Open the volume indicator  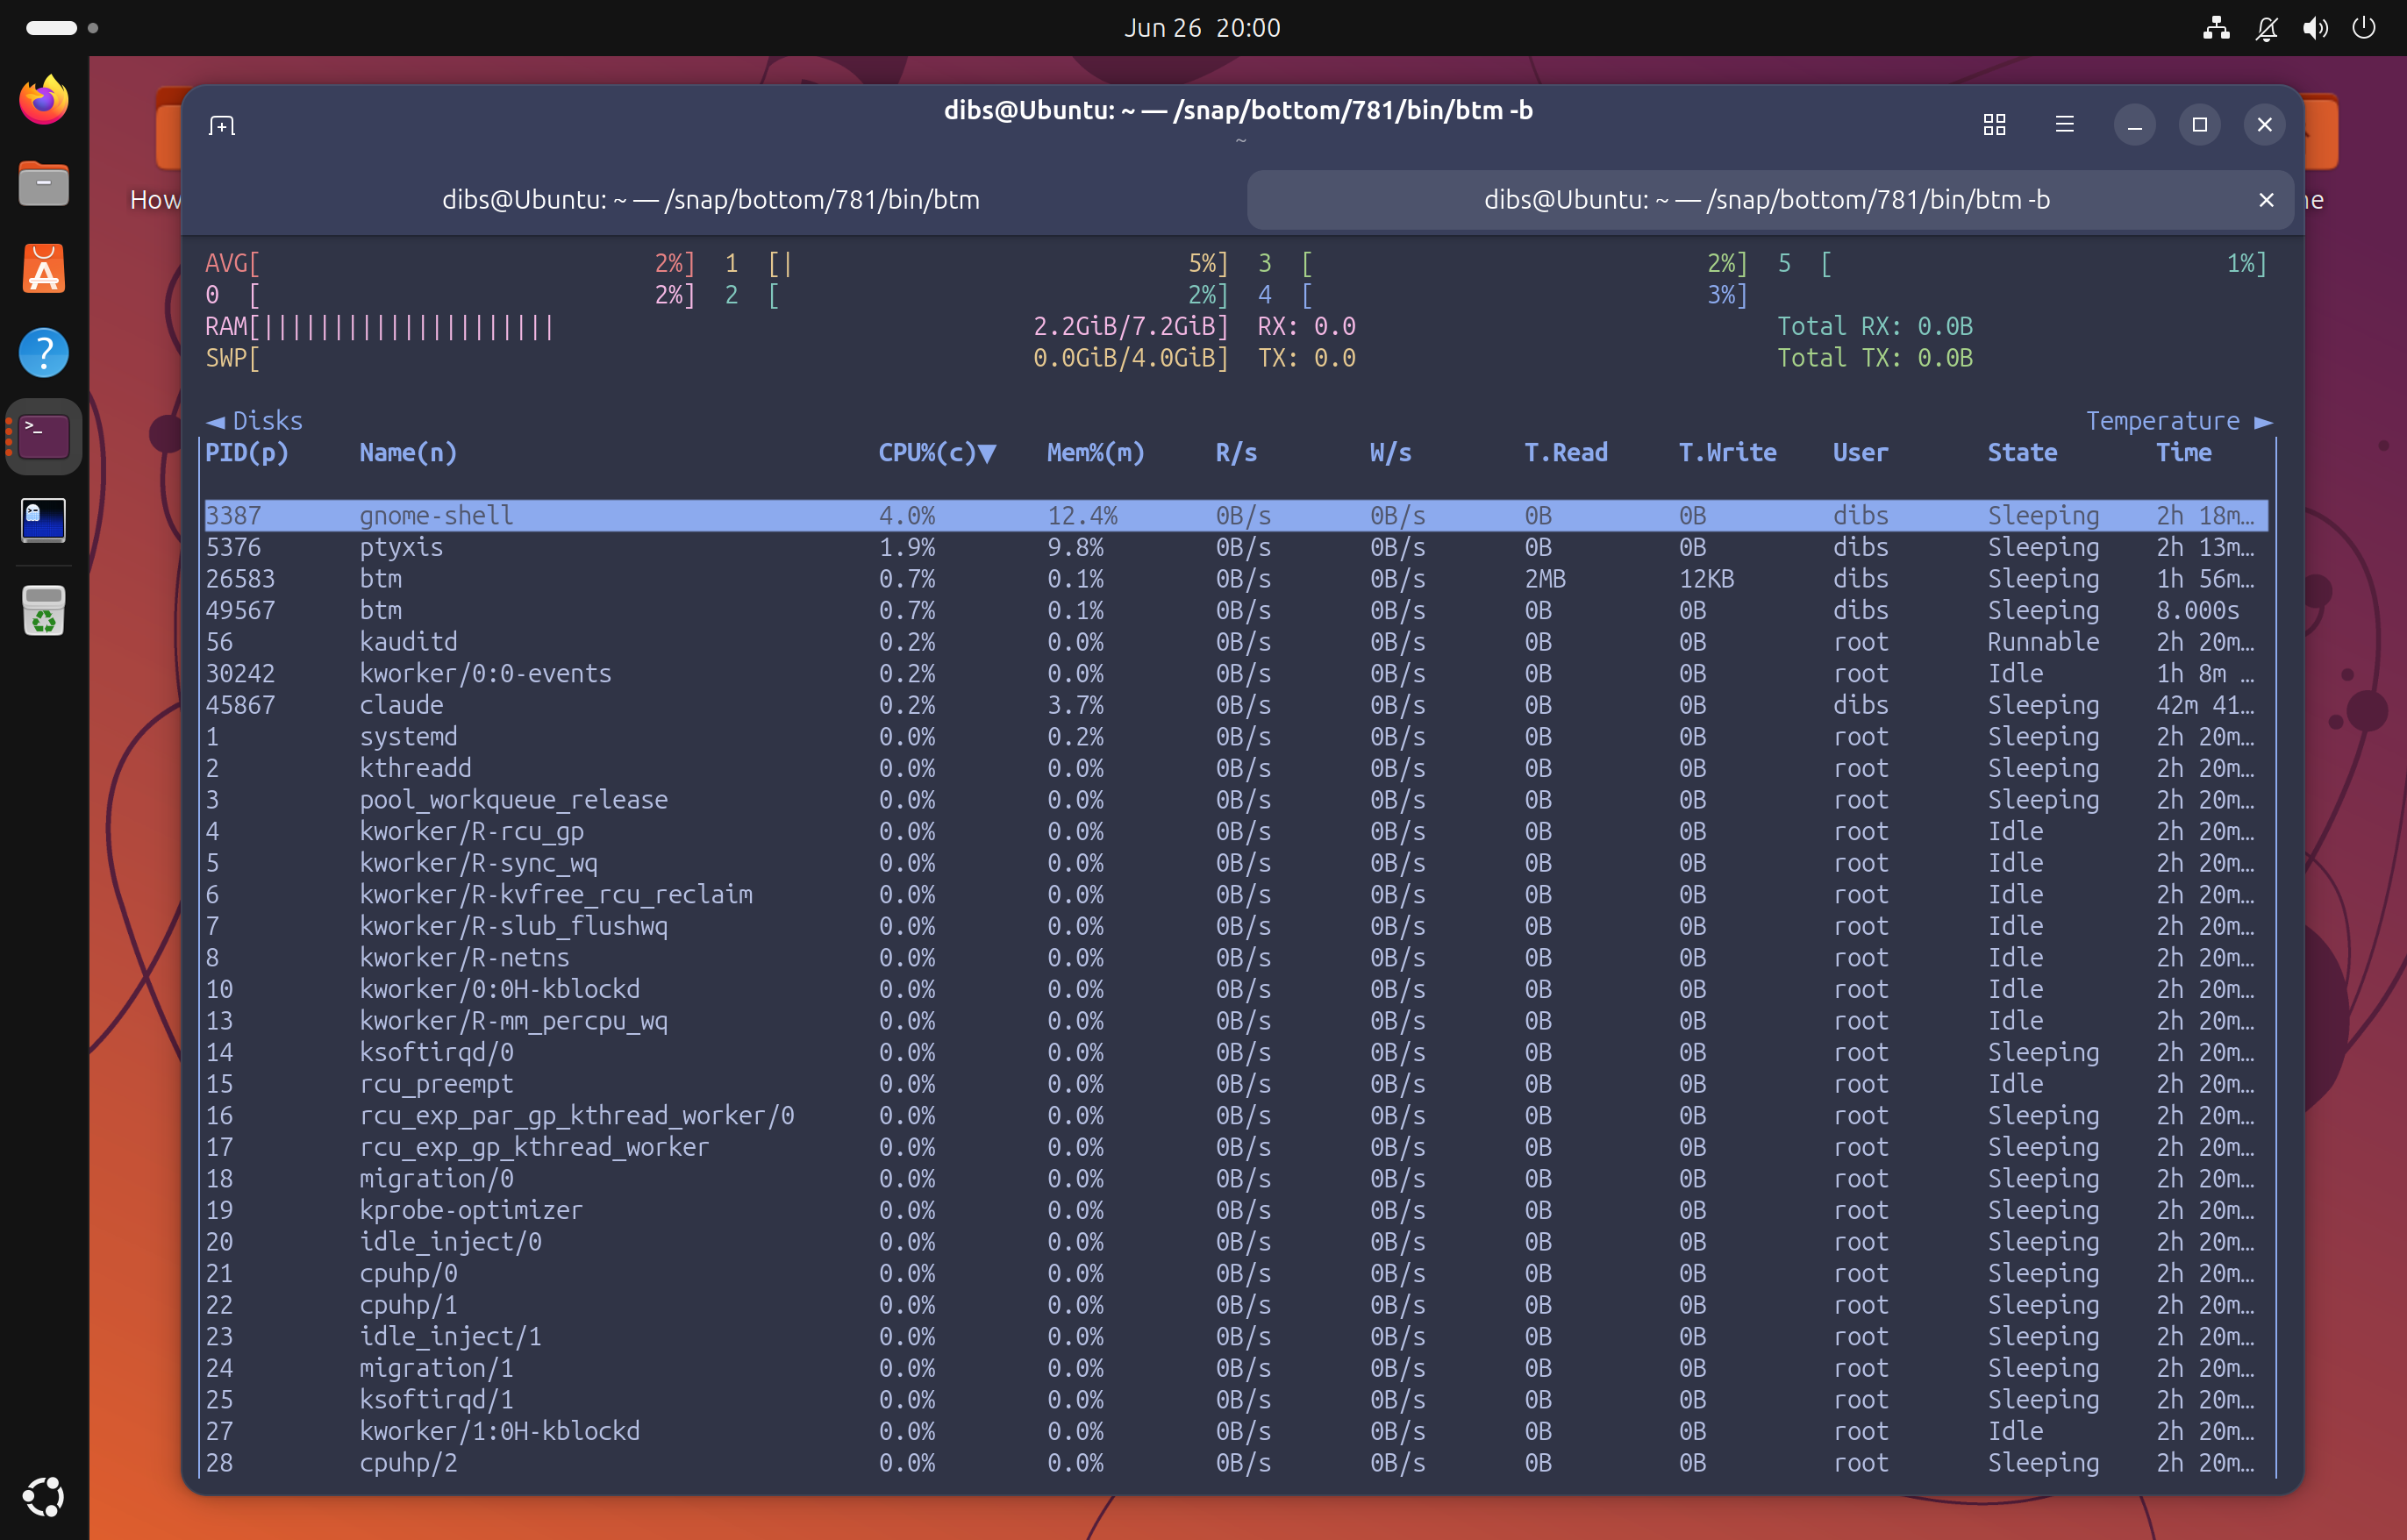coord(2315,28)
